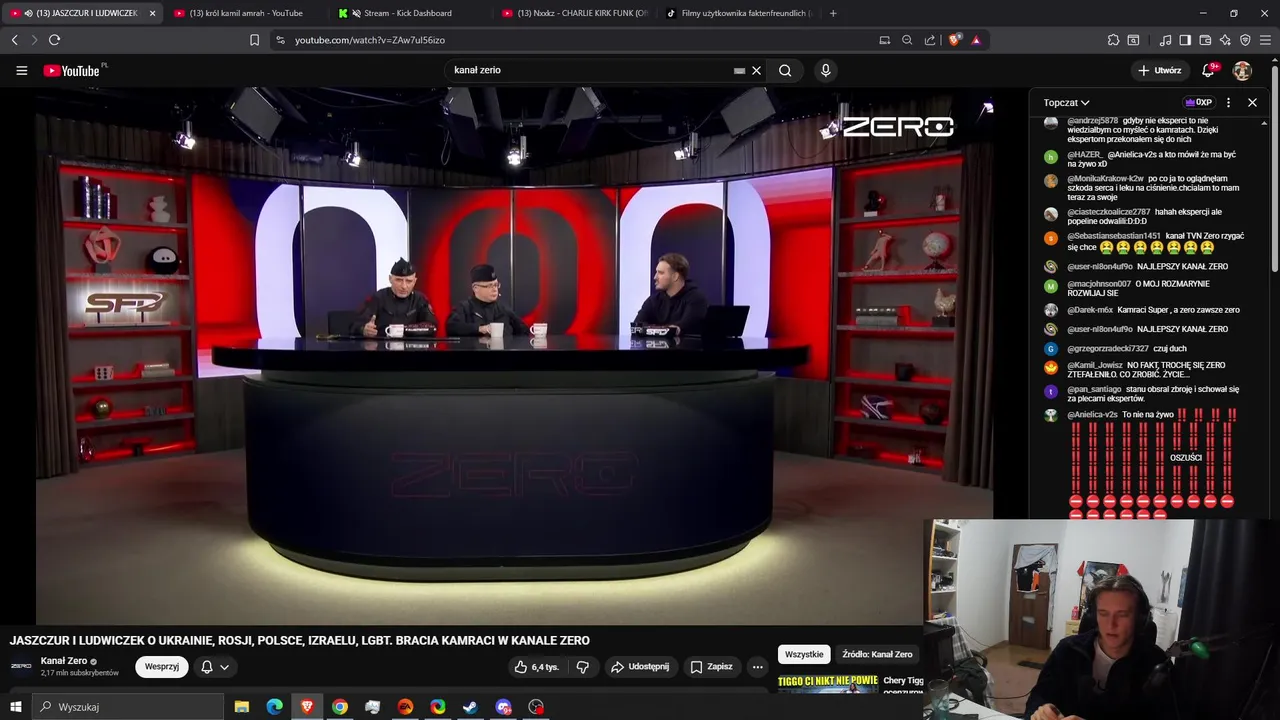This screenshot has height=720, width=1280.
Task: Open chat three-dot options menu
Action: tap(1228, 102)
